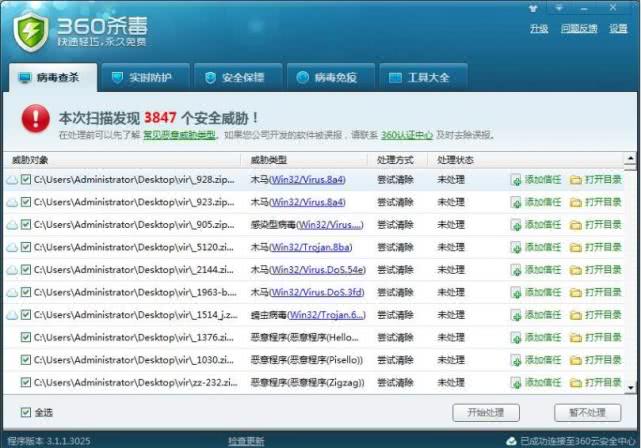
Task: Uncheck the _2144.zi threat checkbox
Action: point(26,269)
